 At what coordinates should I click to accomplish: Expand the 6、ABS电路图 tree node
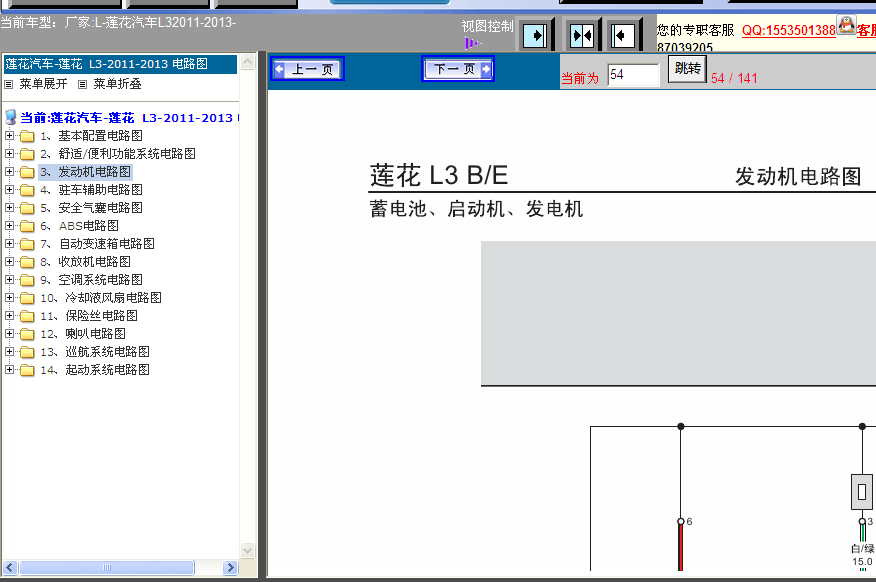9,225
